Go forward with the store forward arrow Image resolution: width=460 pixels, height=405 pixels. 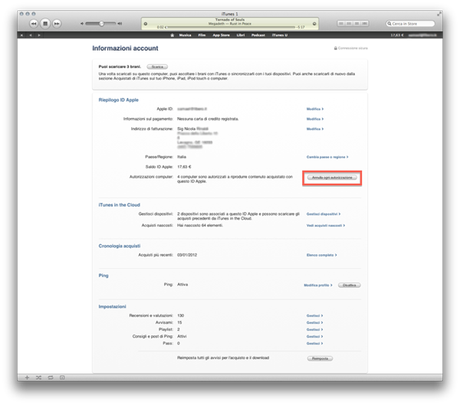39,35
